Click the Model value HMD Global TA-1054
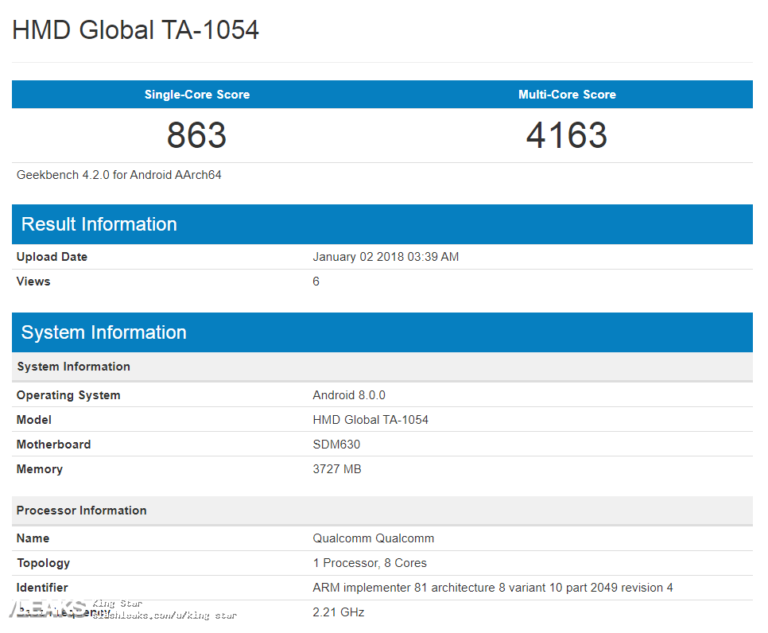Image resolution: width=768 pixels, height=633 pixels. pos(371,420)
